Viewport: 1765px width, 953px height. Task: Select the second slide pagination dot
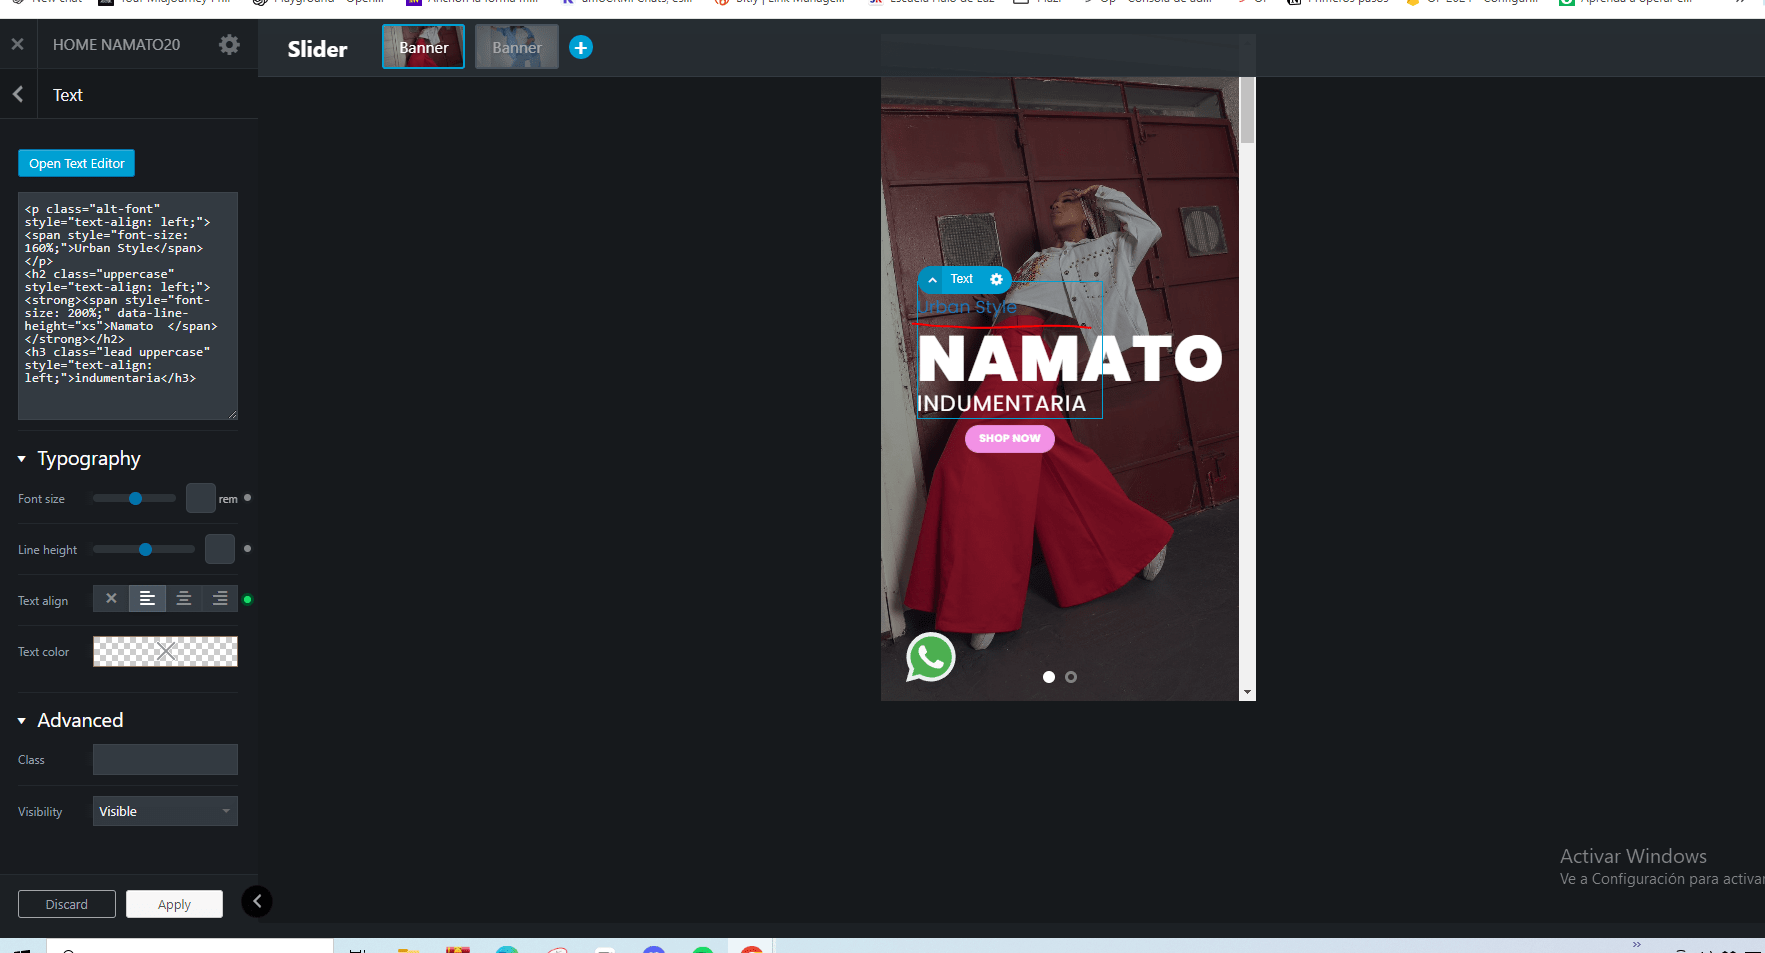[1071, 677]
